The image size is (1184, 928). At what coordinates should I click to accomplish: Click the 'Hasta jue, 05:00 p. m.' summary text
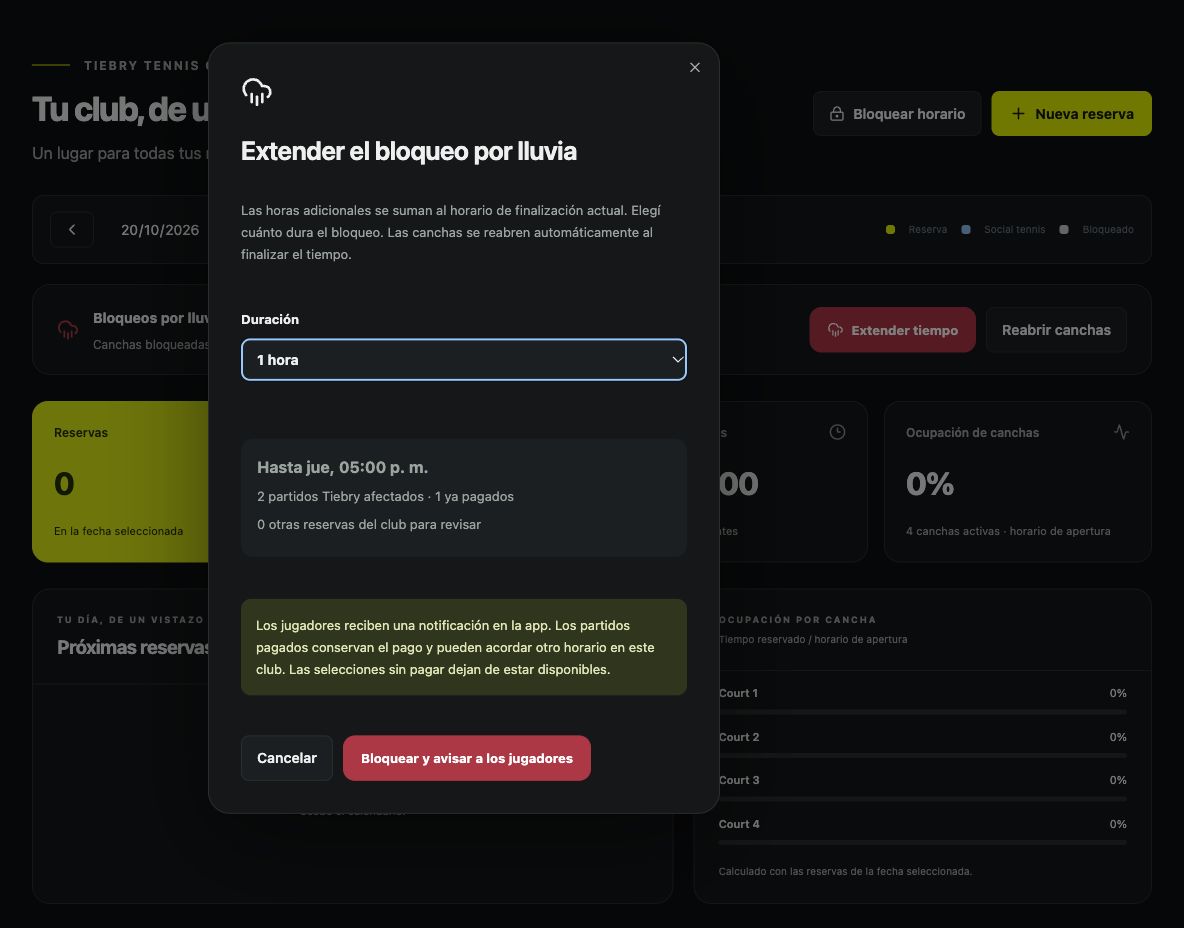342,467
